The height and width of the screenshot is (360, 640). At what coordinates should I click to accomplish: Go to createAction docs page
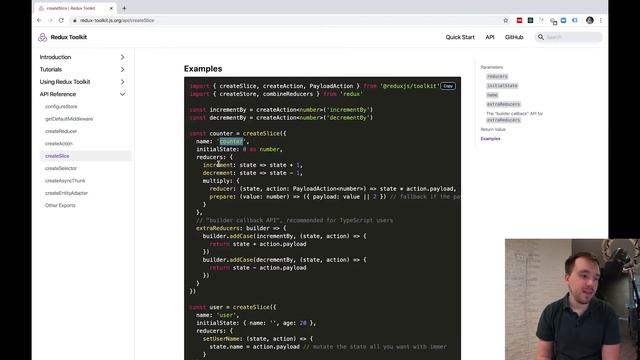pos(59,144)
